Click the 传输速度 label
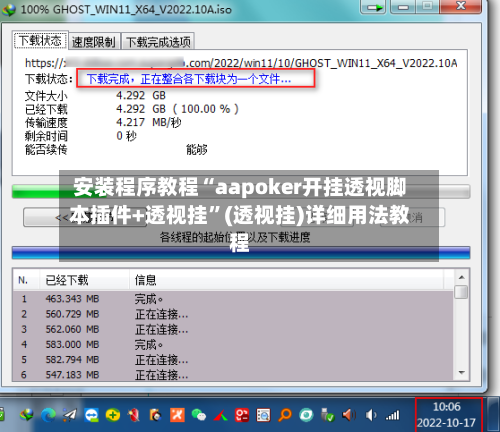Viewport: 500px width, 432px height. [x=46, y=123]
